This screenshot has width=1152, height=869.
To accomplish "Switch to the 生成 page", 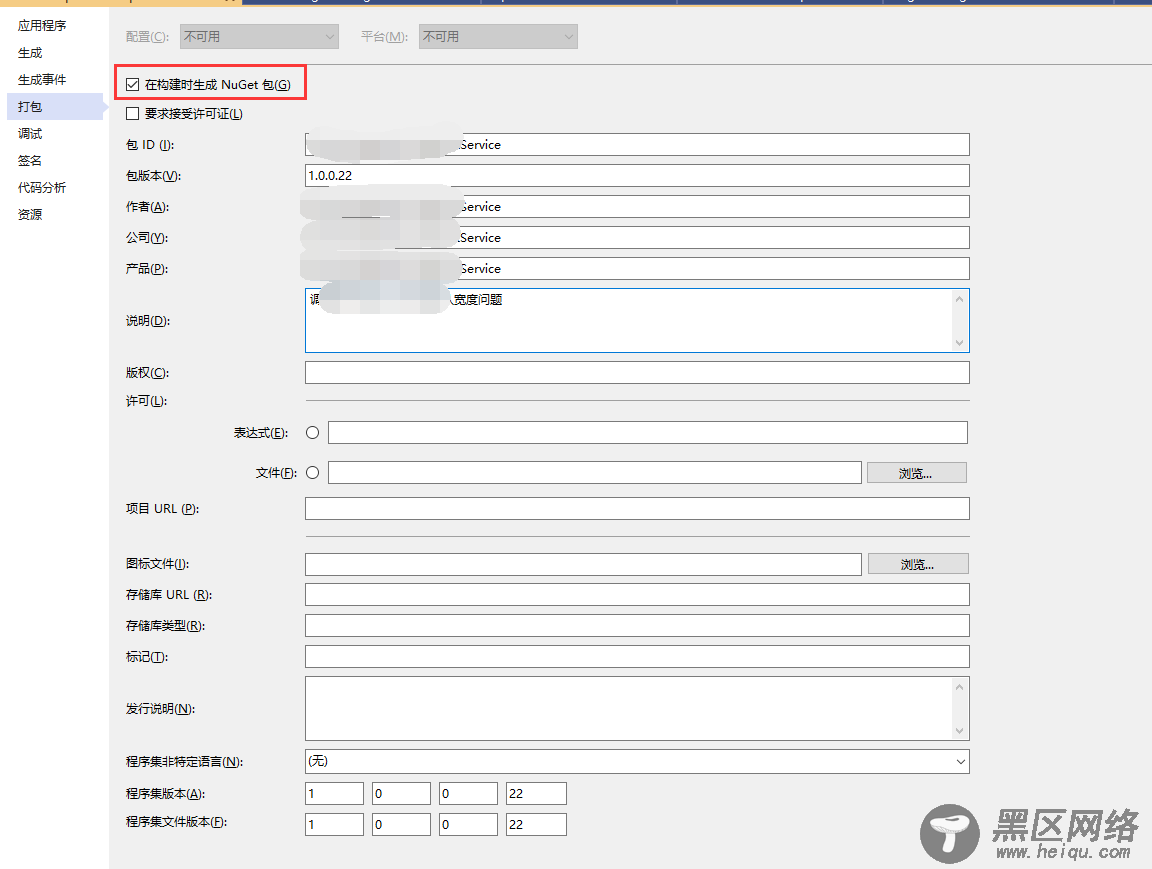I will coord(30,53).
